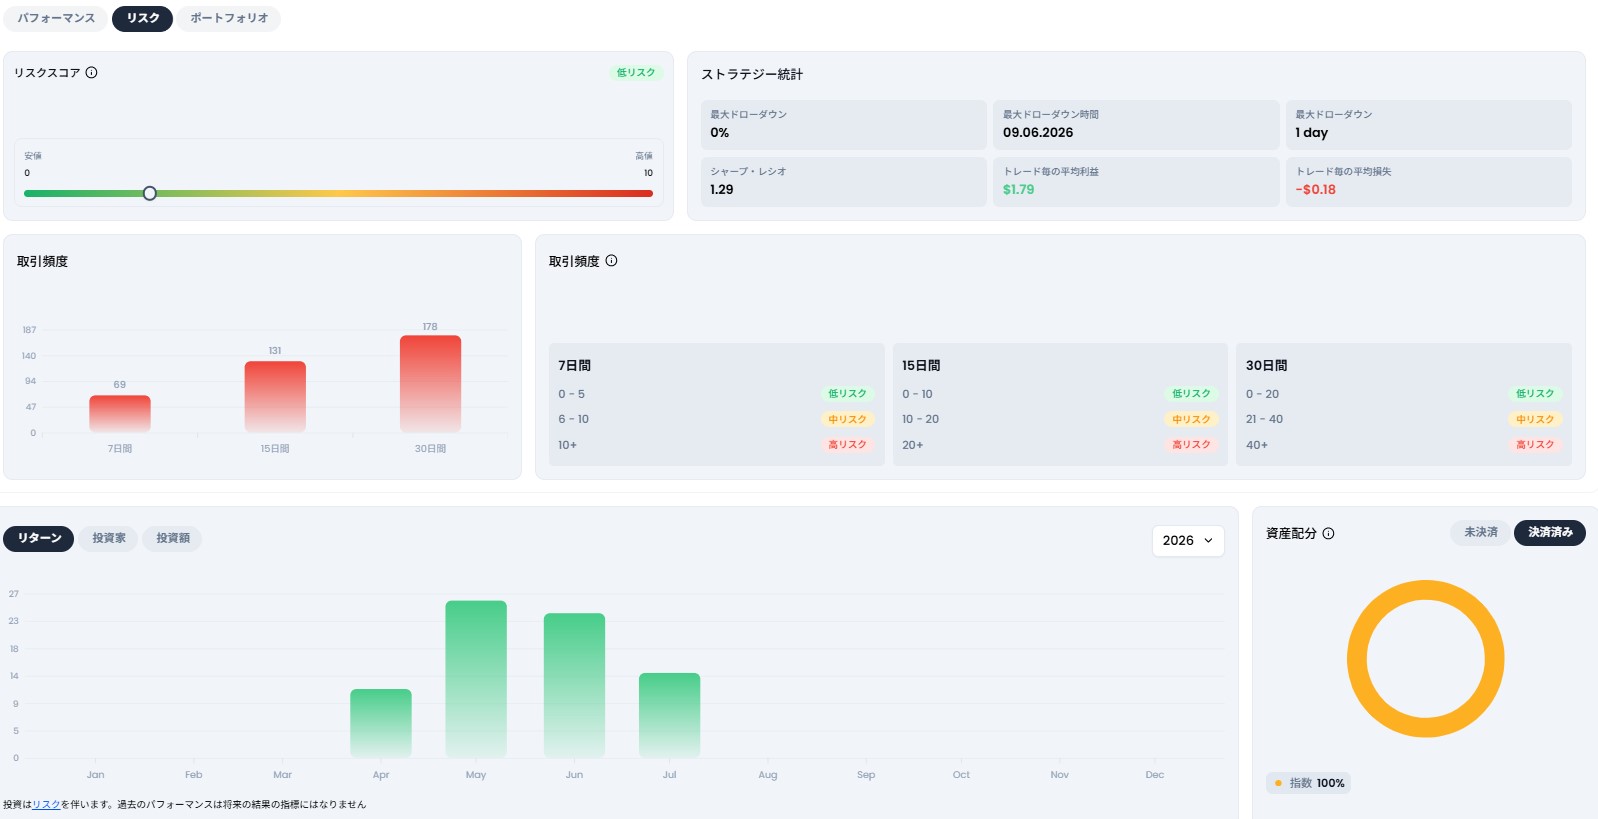
Task: Switch chart to 投資家 view
Action: coord(109,538)
